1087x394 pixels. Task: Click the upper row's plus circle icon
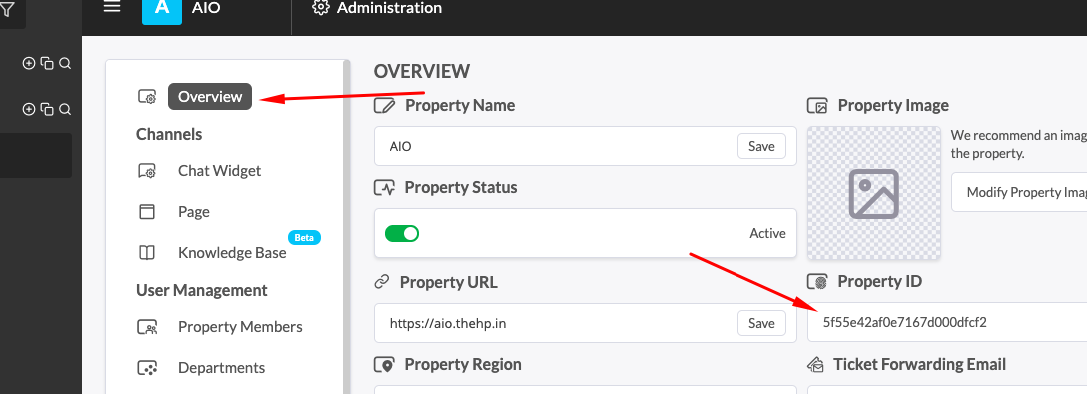28,63
